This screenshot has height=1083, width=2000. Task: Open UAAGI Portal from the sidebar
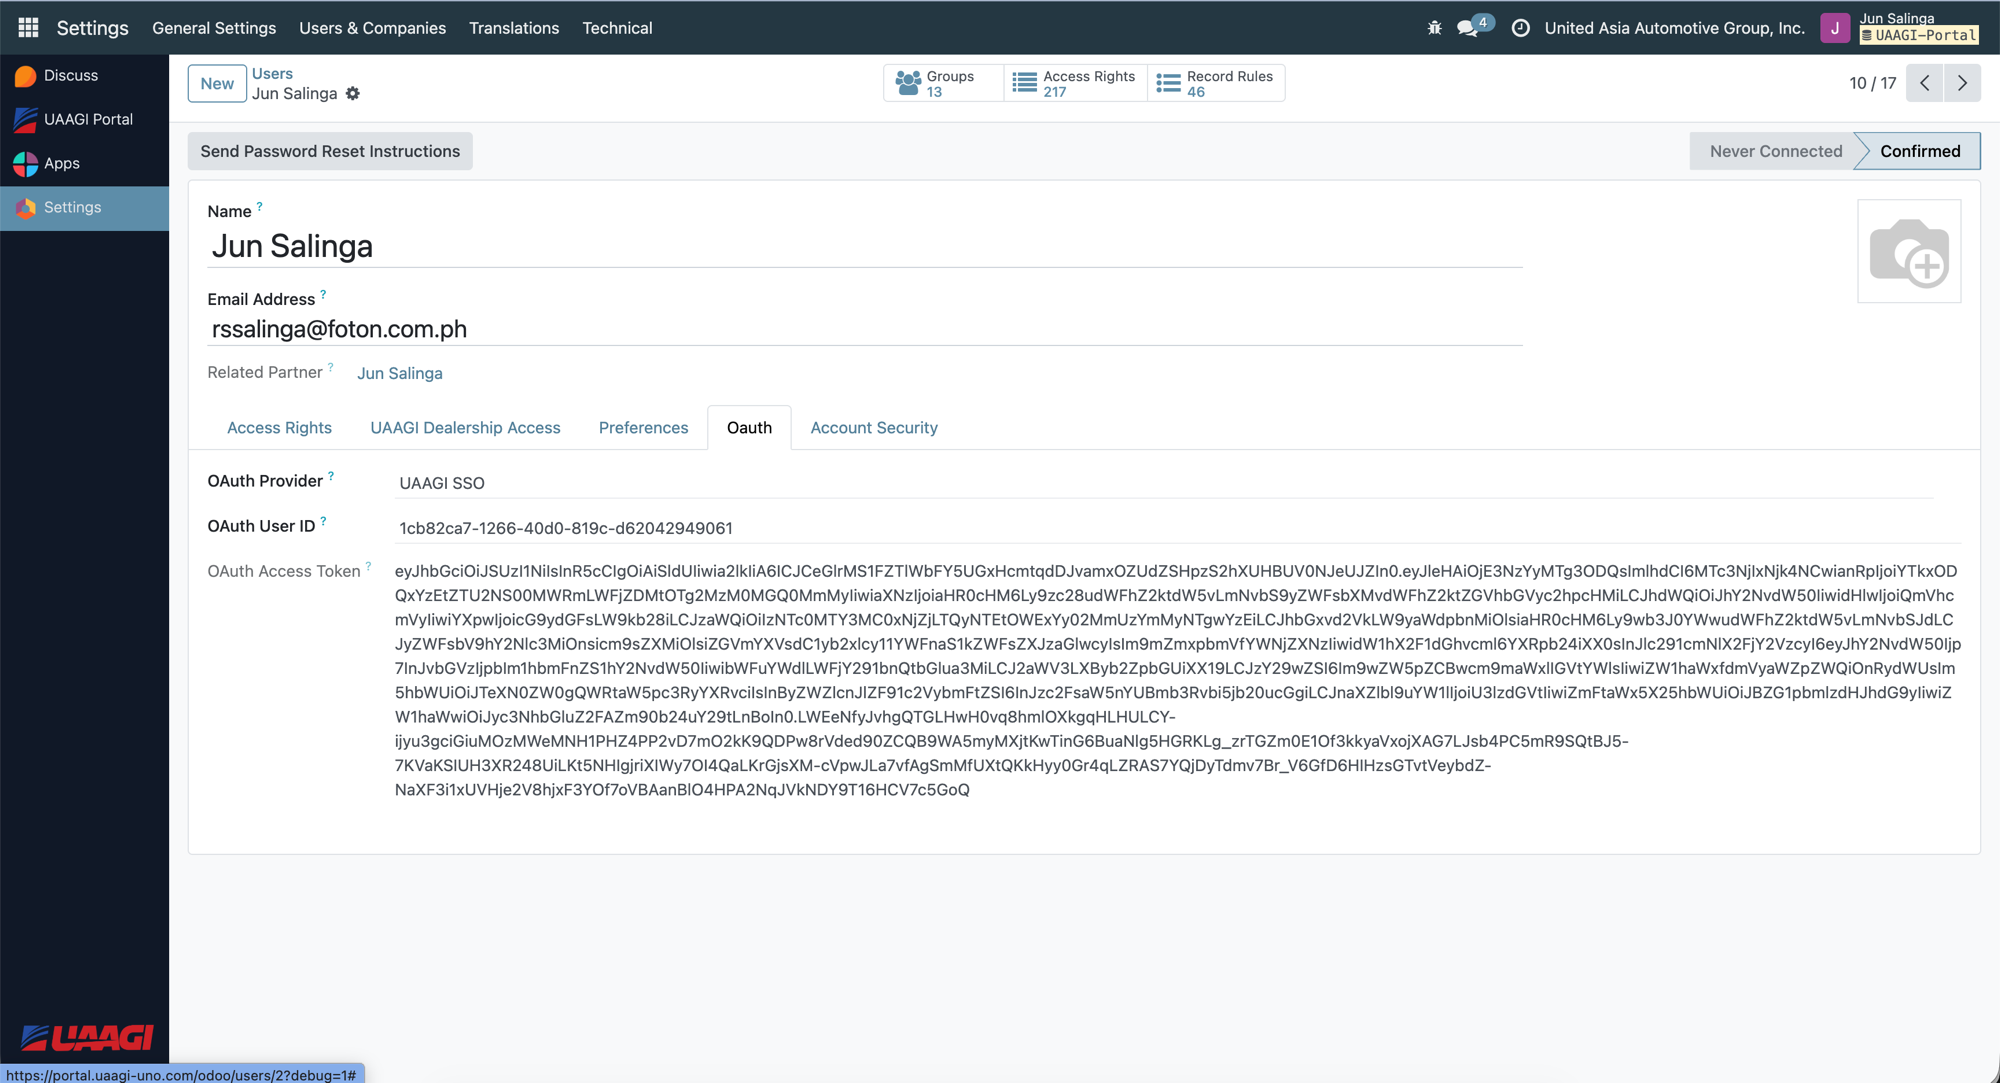click(87, 119)
